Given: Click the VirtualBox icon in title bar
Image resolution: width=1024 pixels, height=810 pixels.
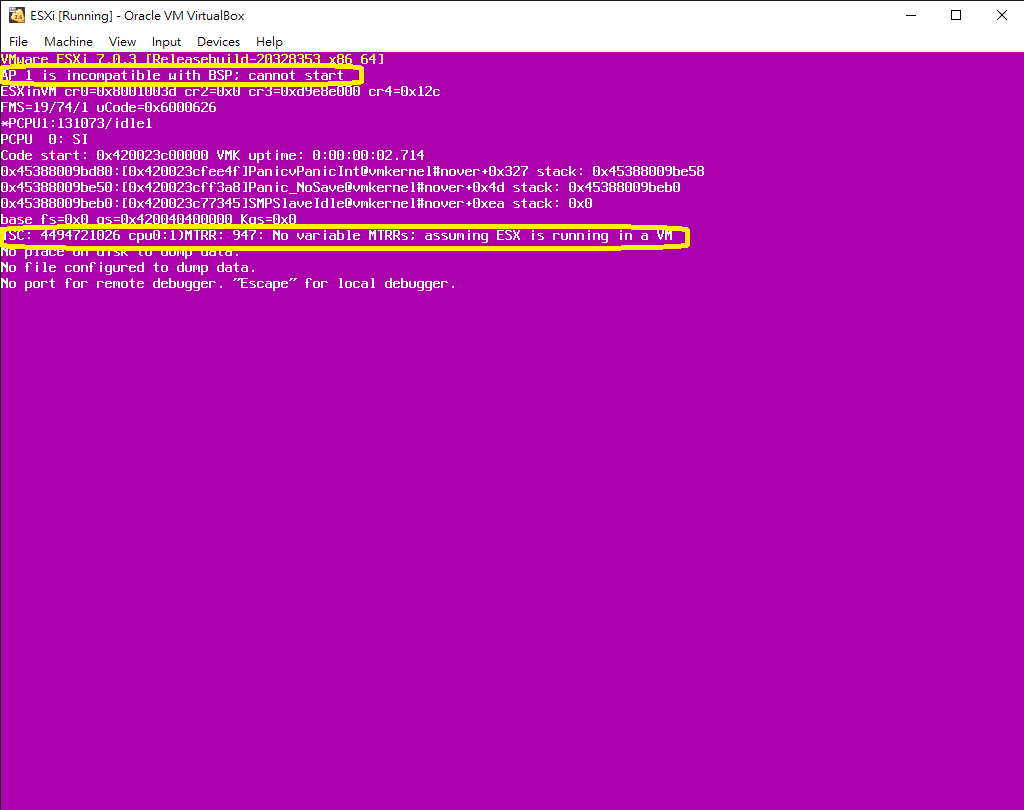Looking at the screenshot, I should [x=16, y=15].
